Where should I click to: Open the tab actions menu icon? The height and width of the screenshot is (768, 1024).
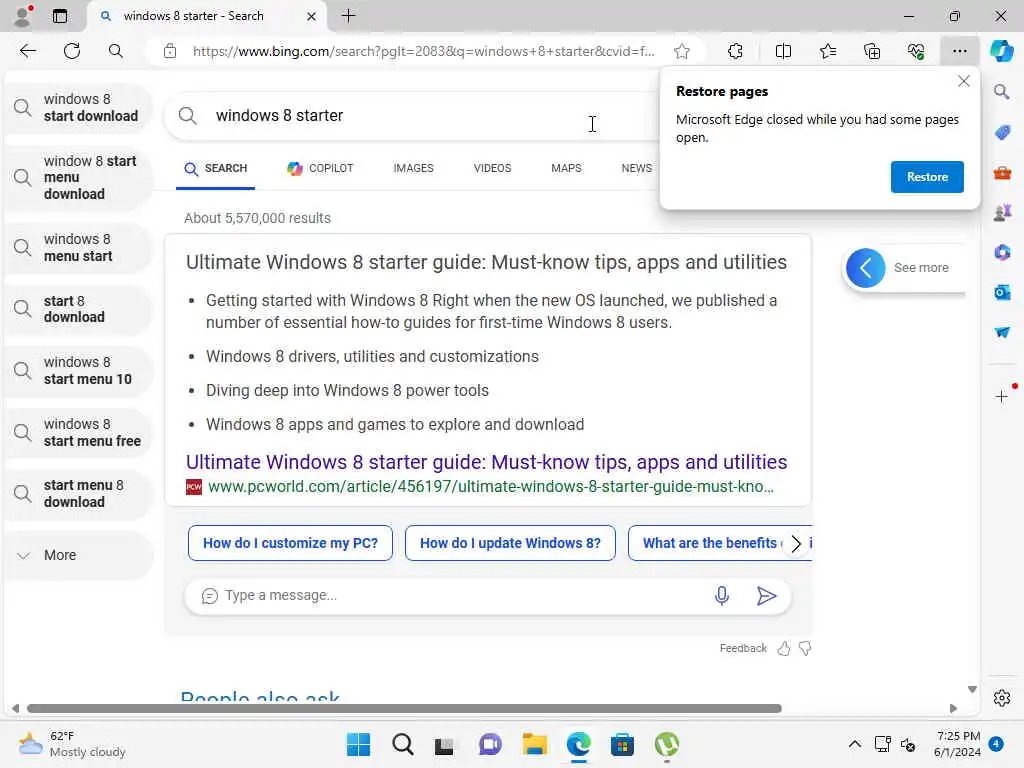[x=60, y=16]
